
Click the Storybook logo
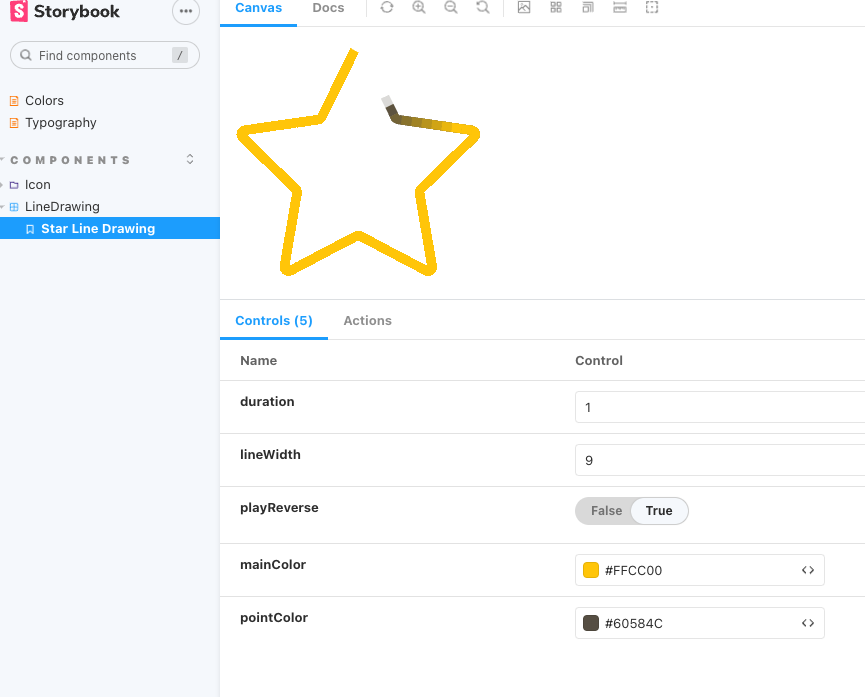(65, 11)
